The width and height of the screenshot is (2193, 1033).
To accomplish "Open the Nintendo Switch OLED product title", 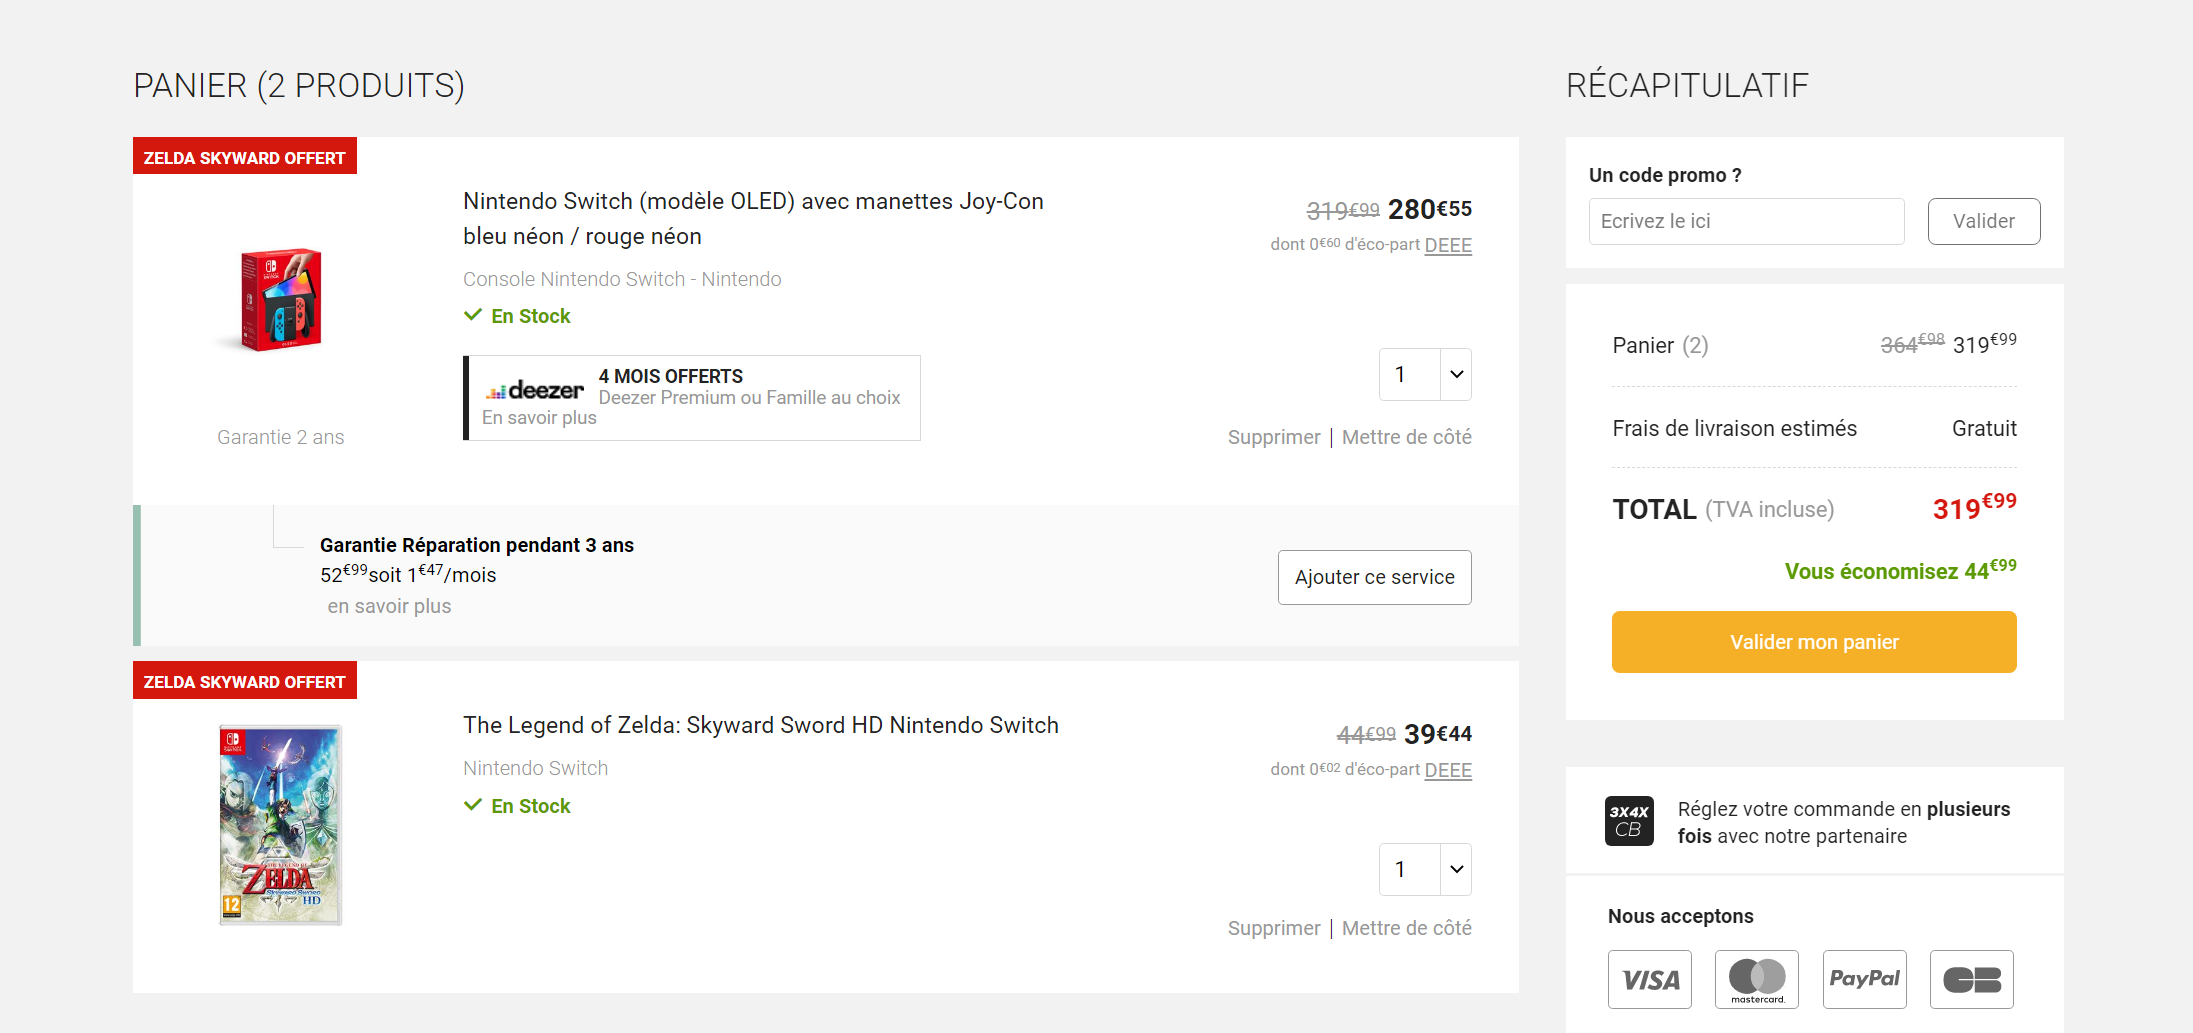I will (753, 219).
